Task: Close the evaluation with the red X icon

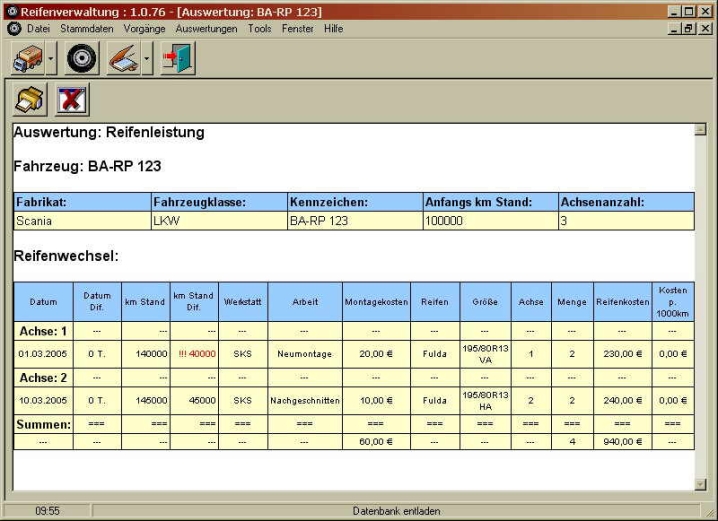Action: point(72,99)
